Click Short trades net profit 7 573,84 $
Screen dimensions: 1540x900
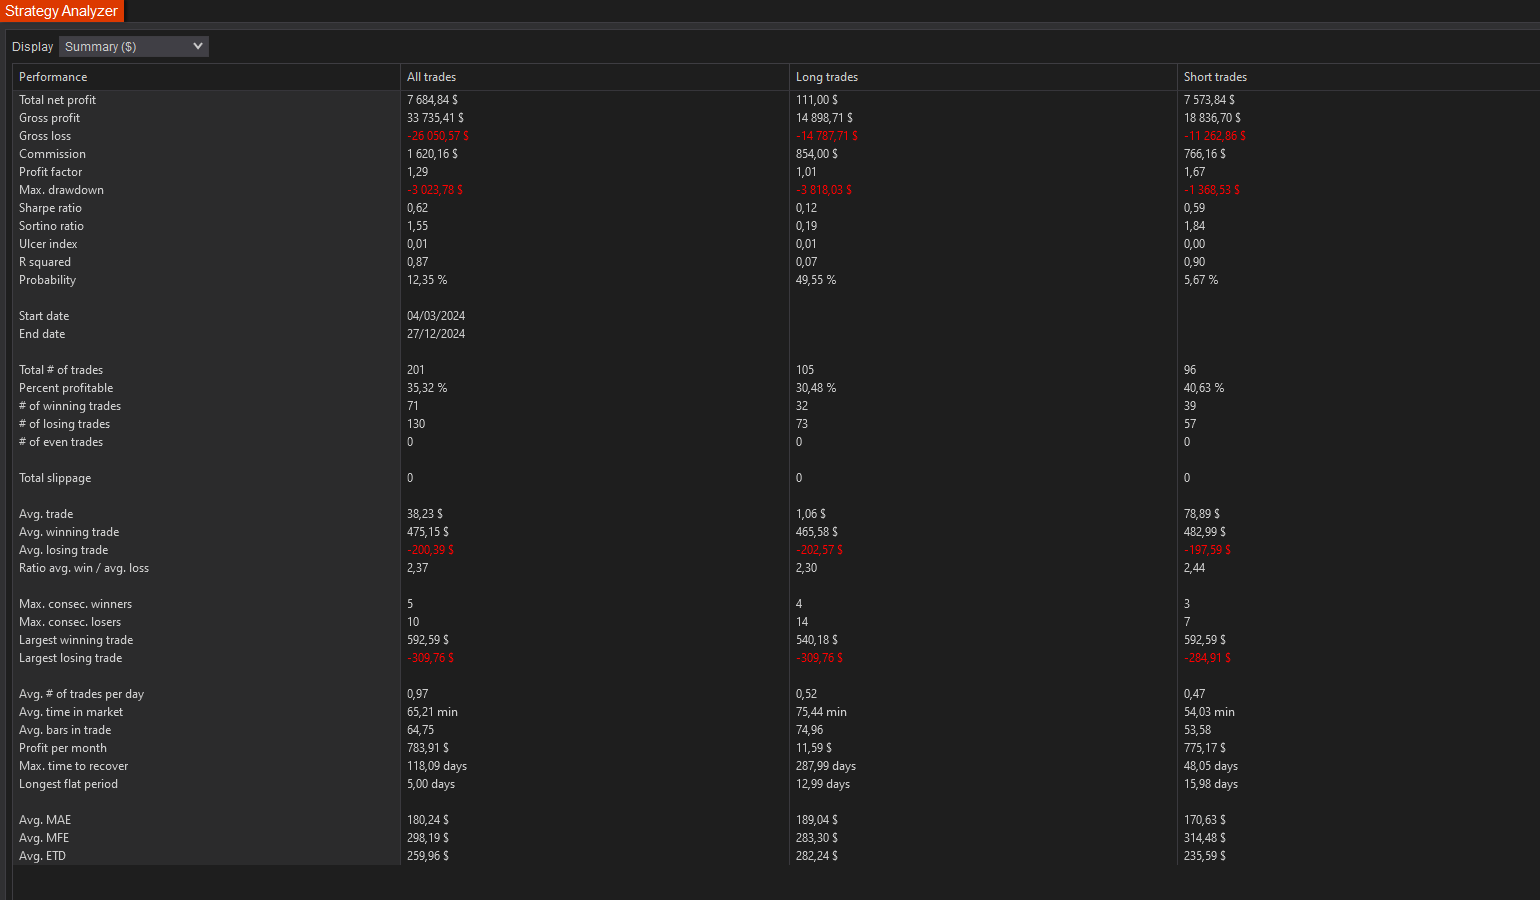pos(1209,100)
